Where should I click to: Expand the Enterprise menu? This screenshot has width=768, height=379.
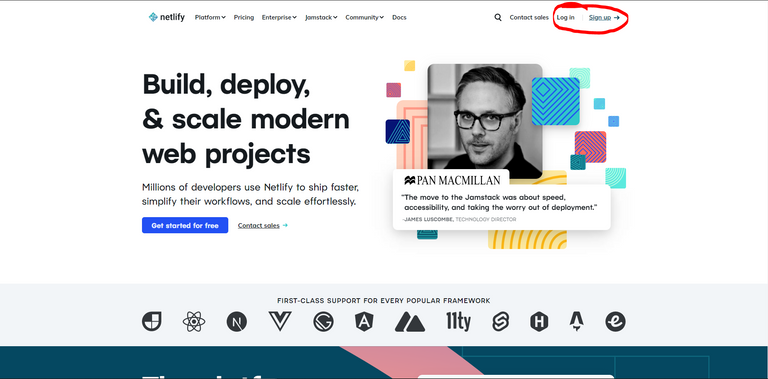coord(279,17)
